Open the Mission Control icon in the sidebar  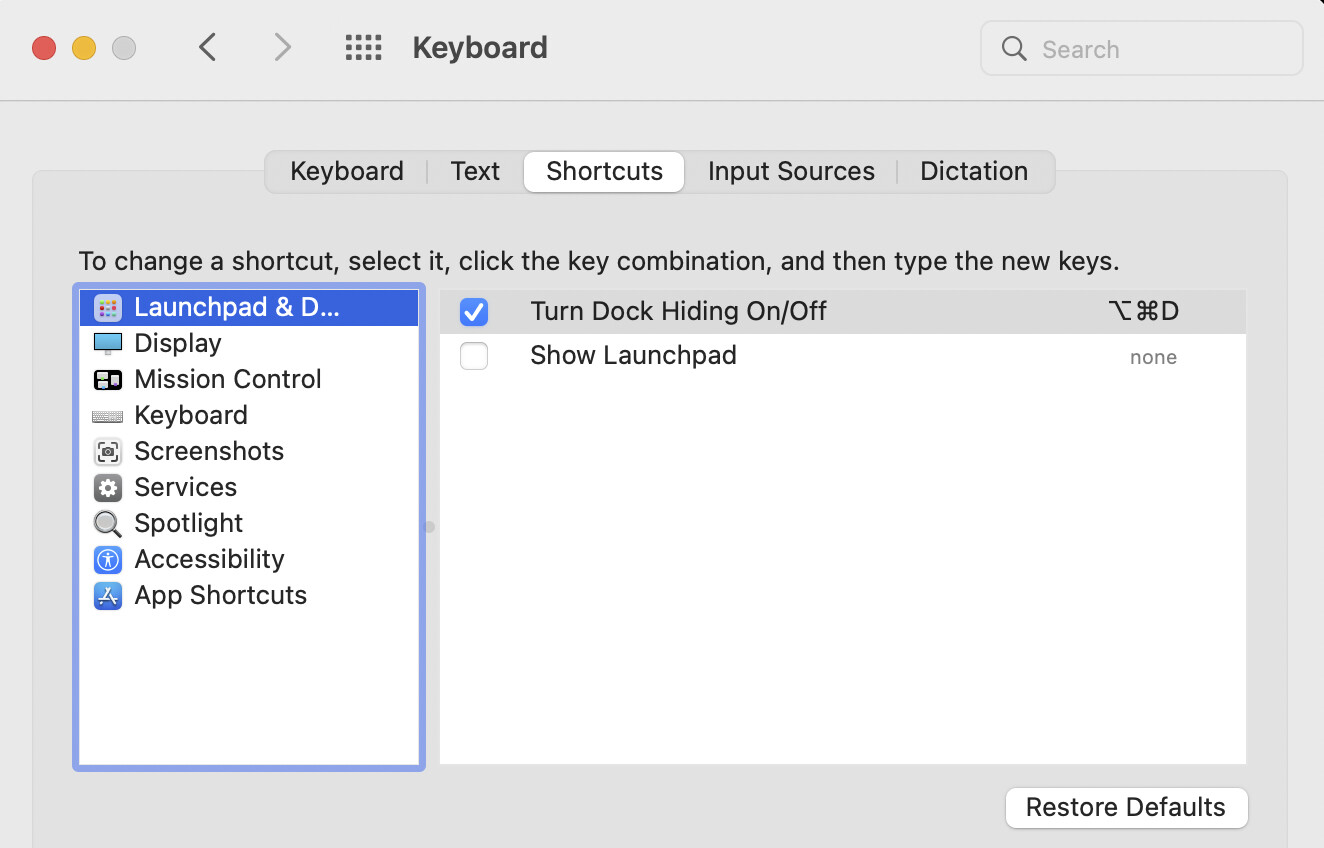coord(108,380)
